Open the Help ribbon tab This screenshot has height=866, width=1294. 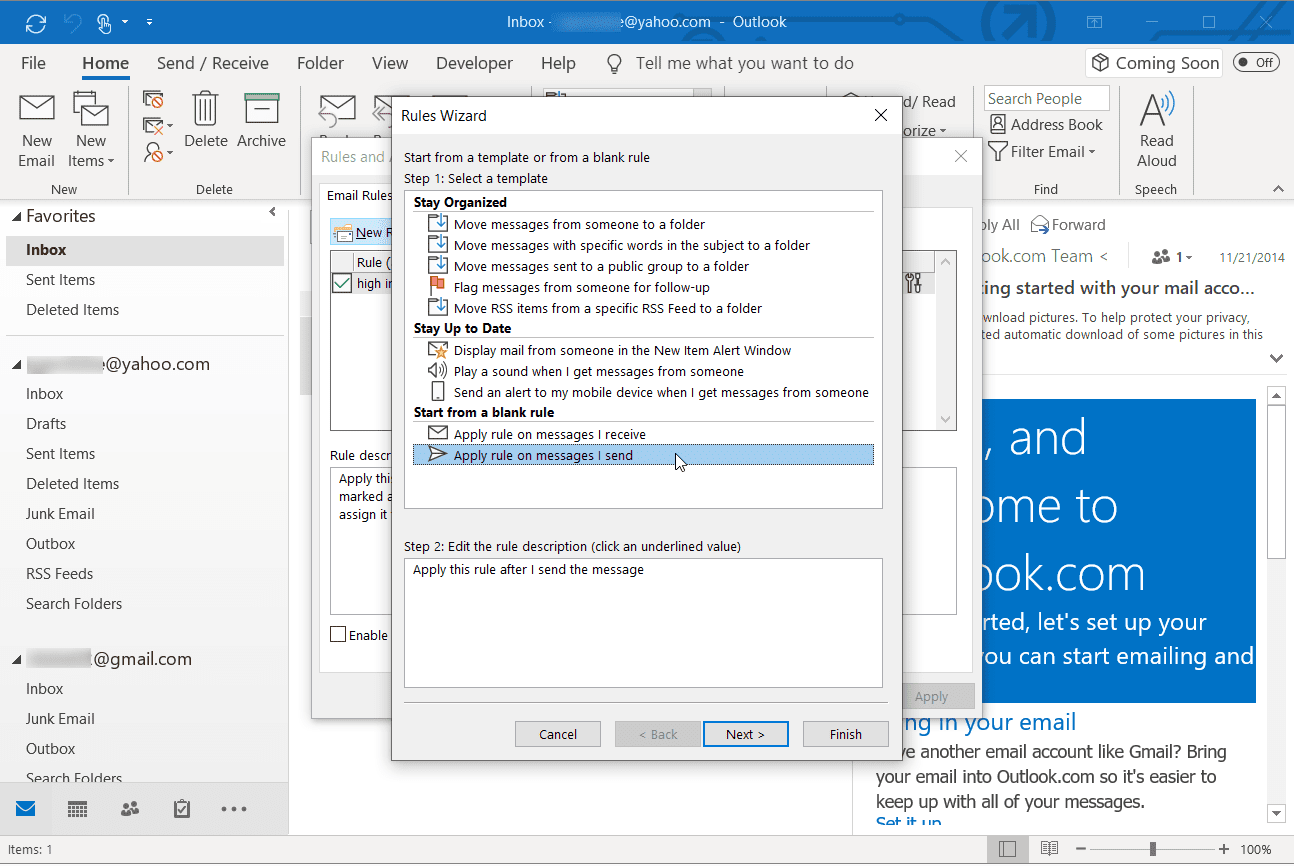[x=558, y=63]
